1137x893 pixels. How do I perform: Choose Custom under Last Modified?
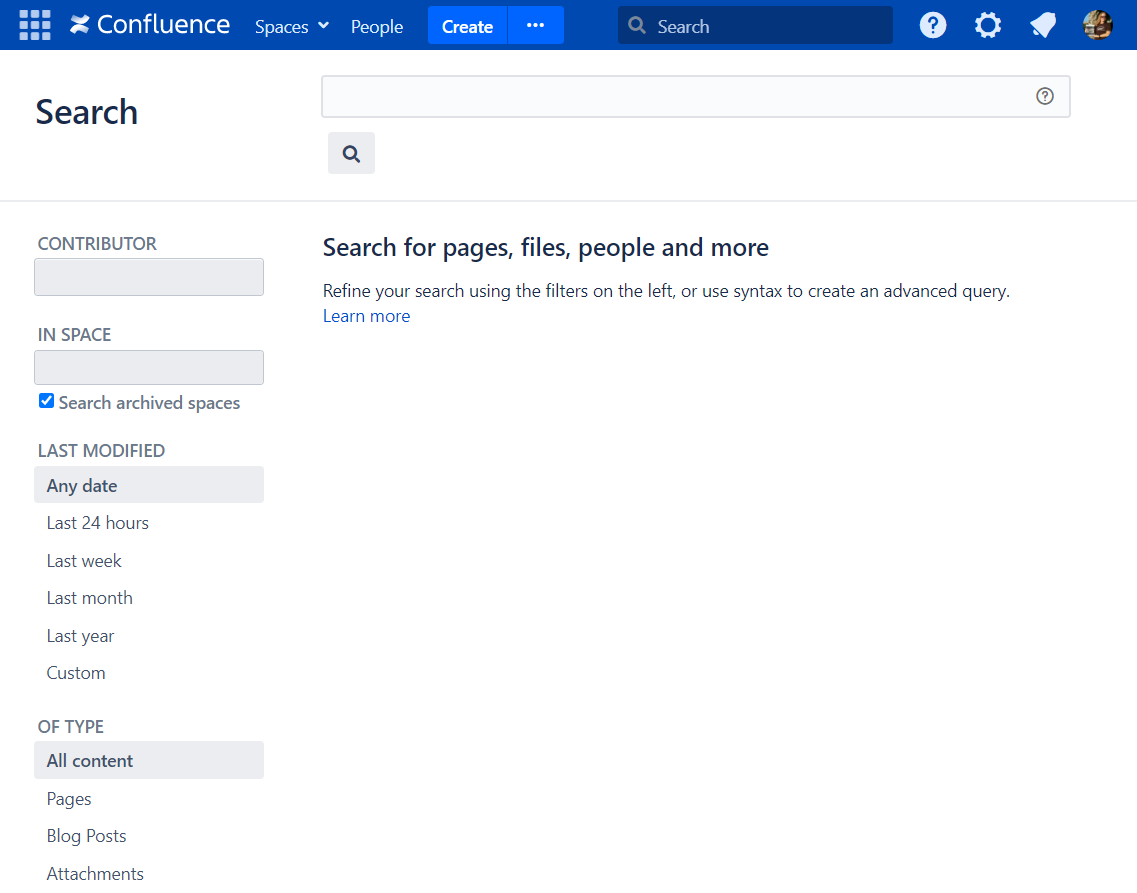coord(75,672)
